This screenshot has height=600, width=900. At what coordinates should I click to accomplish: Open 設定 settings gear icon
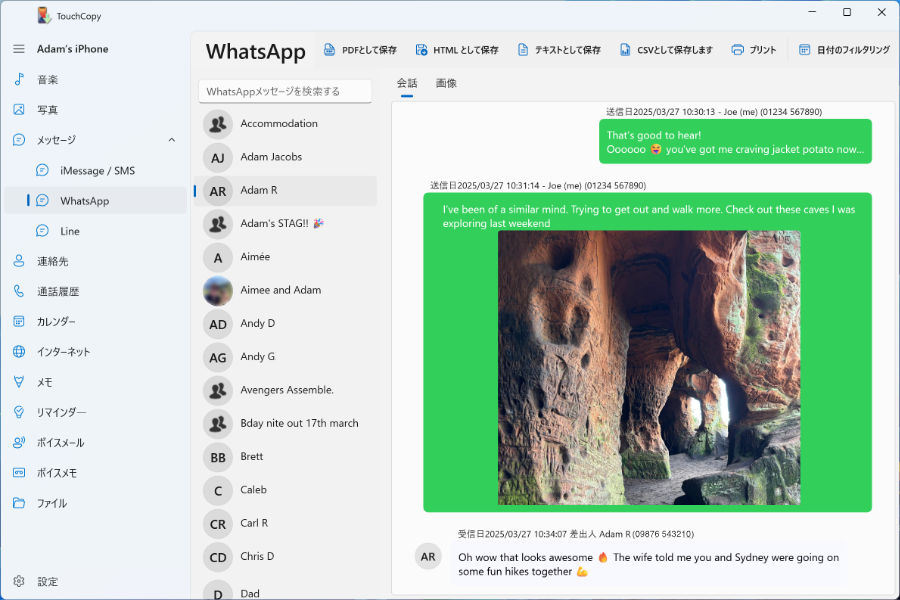(19, 581)
